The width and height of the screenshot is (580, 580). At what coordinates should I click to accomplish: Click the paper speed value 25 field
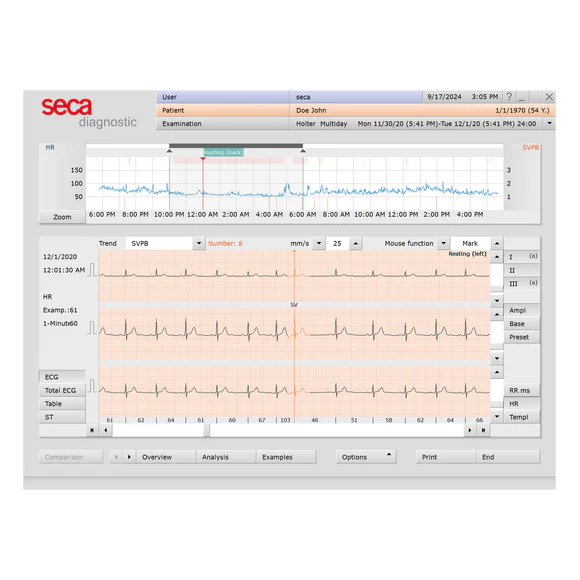pos(337,243)
